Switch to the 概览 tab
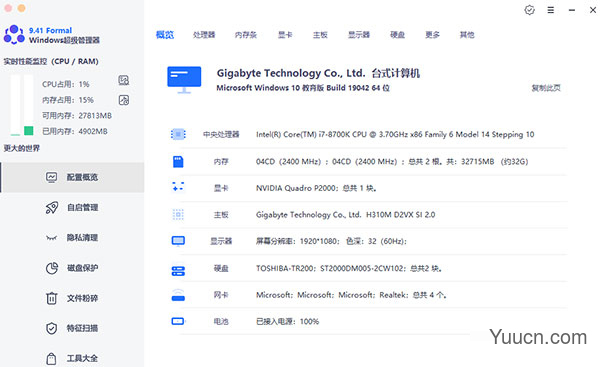The image size is (600, 367). click(165, 35)
